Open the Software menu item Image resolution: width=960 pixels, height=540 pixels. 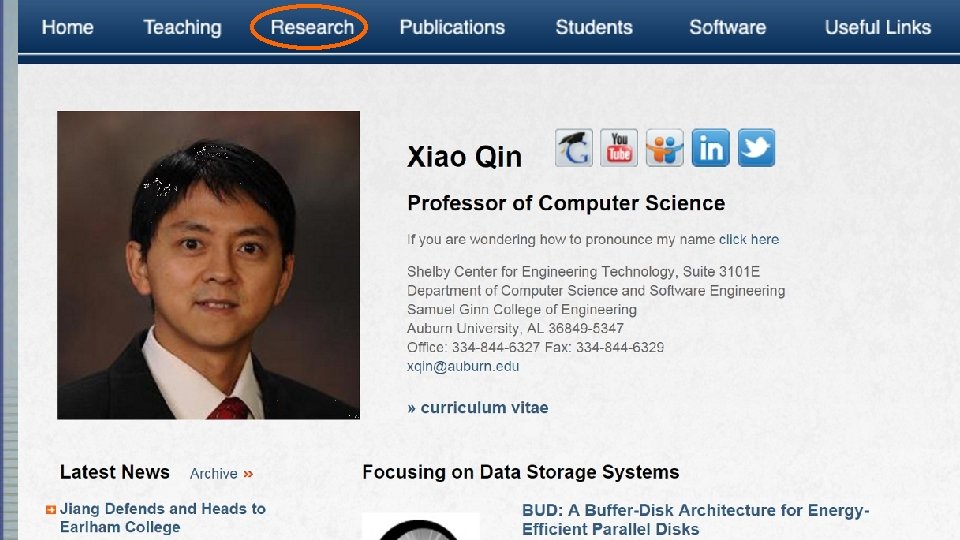click(727, 27)
